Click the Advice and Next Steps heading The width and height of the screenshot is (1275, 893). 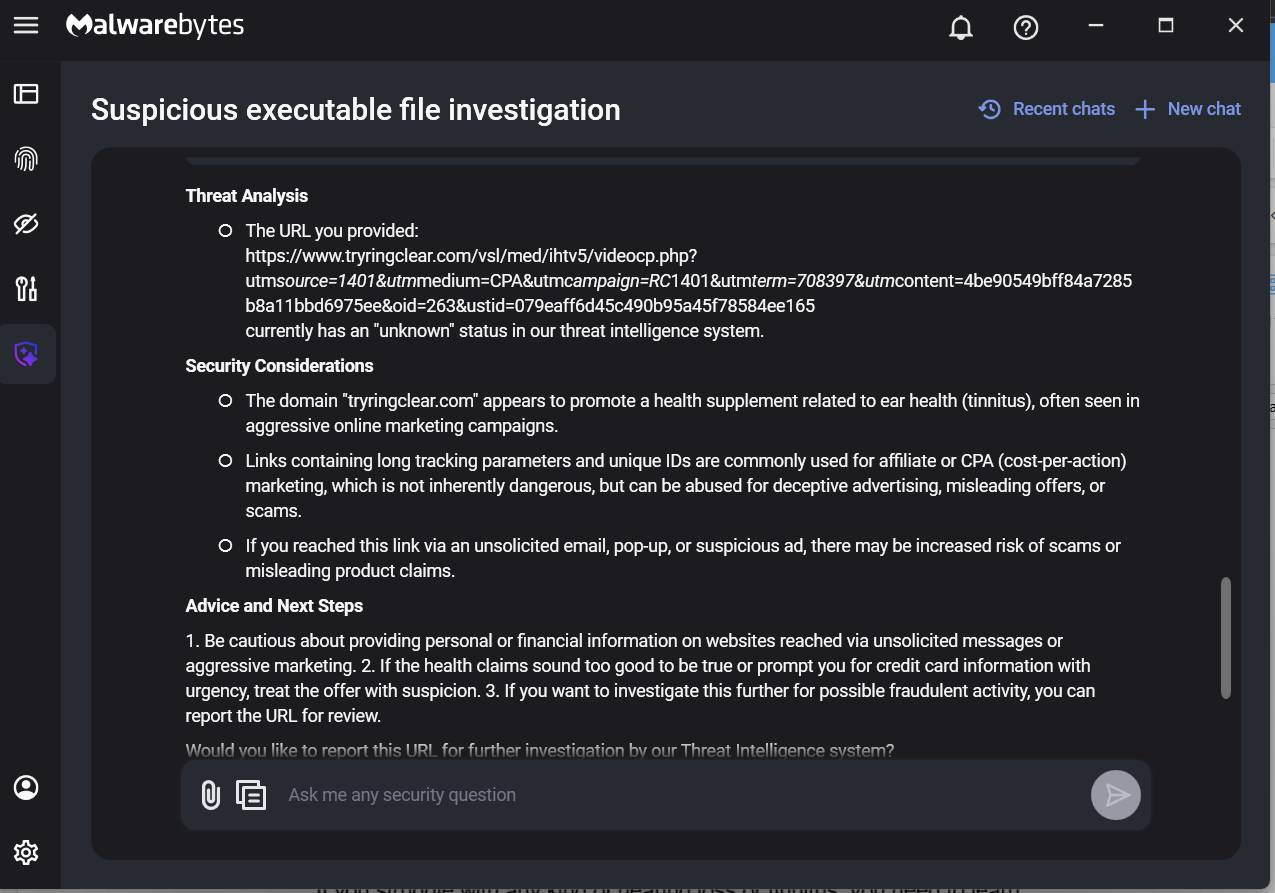tap(274, 606)
